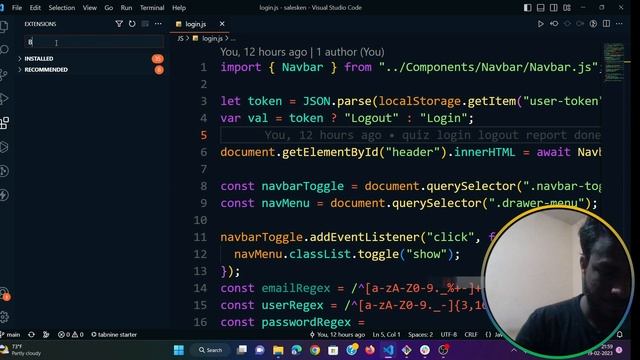Toggle the bottom panel visibility
The width and height of the screenshot is (640, 360).
click(541, 8)
